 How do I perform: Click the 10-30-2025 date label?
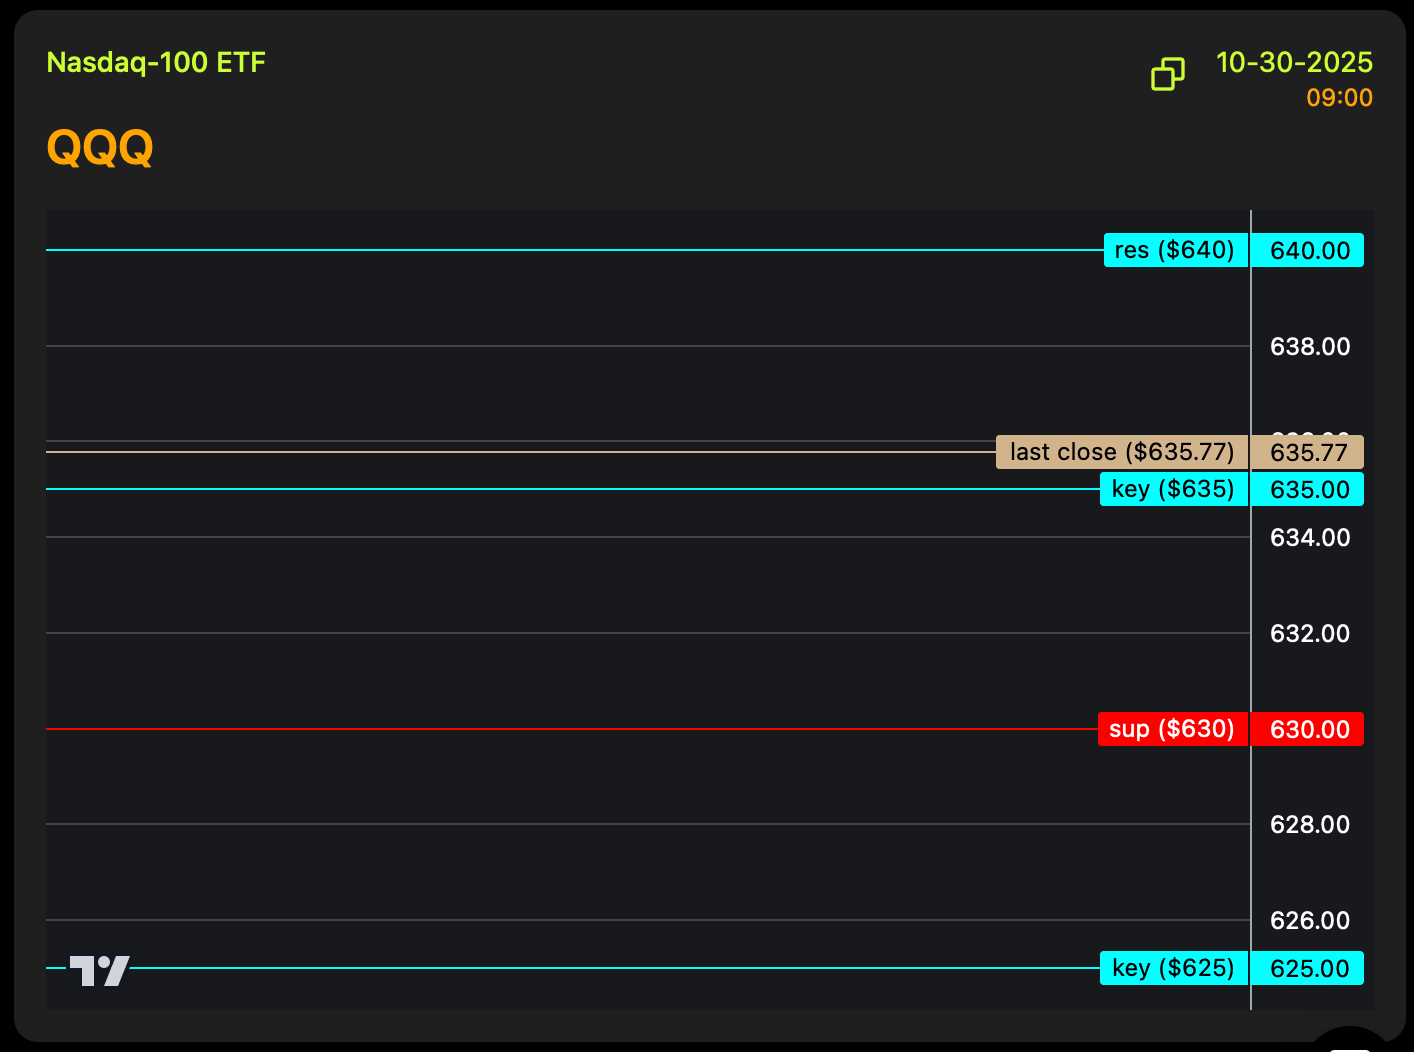(1294, 63)
